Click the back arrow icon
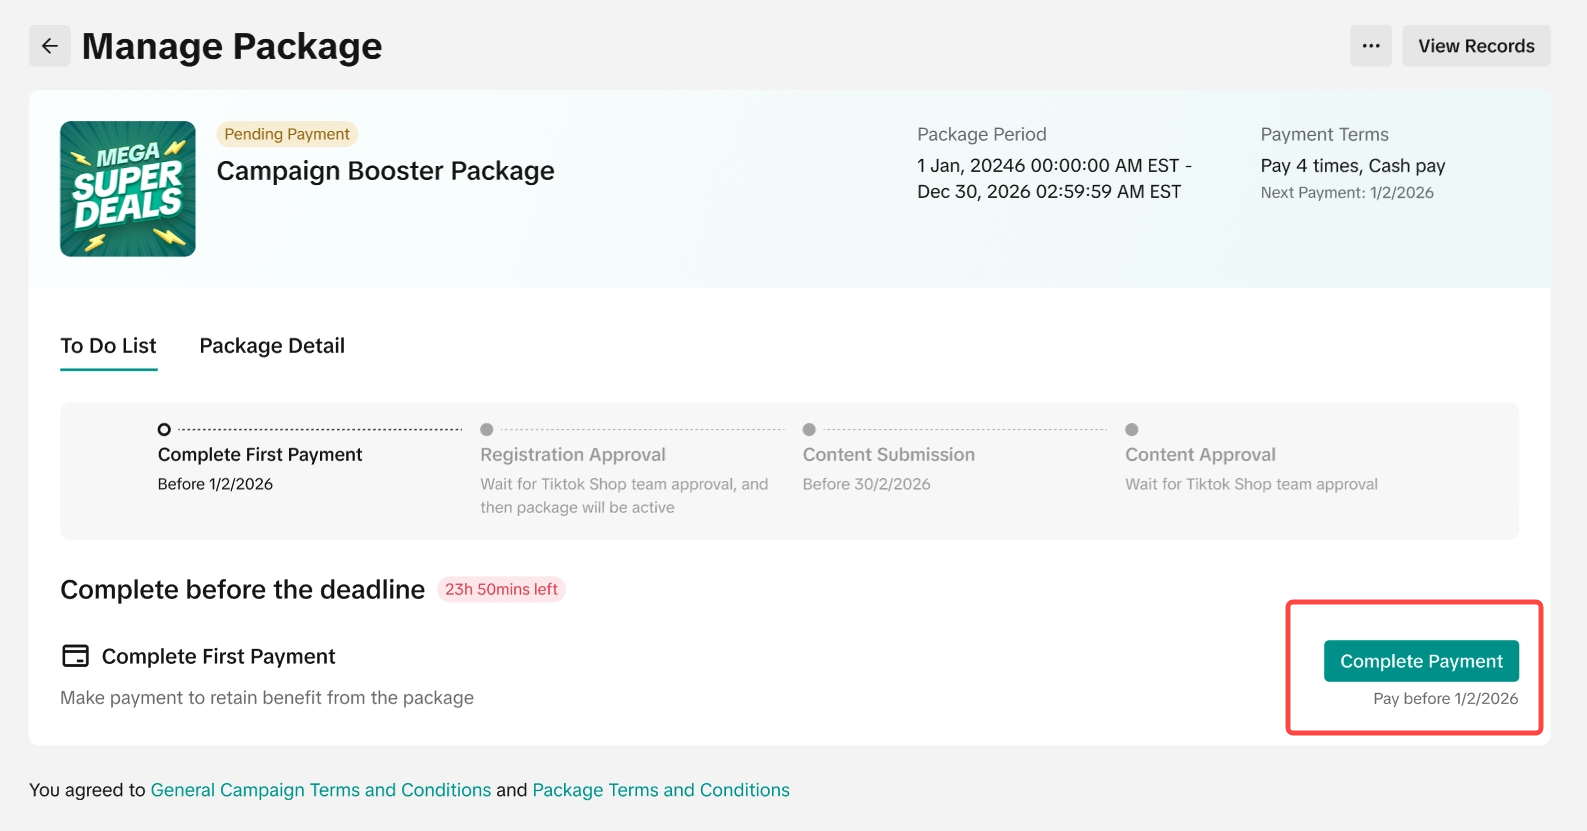The width and height of the screenshot is (1587, 831). (x=49, y=46)
